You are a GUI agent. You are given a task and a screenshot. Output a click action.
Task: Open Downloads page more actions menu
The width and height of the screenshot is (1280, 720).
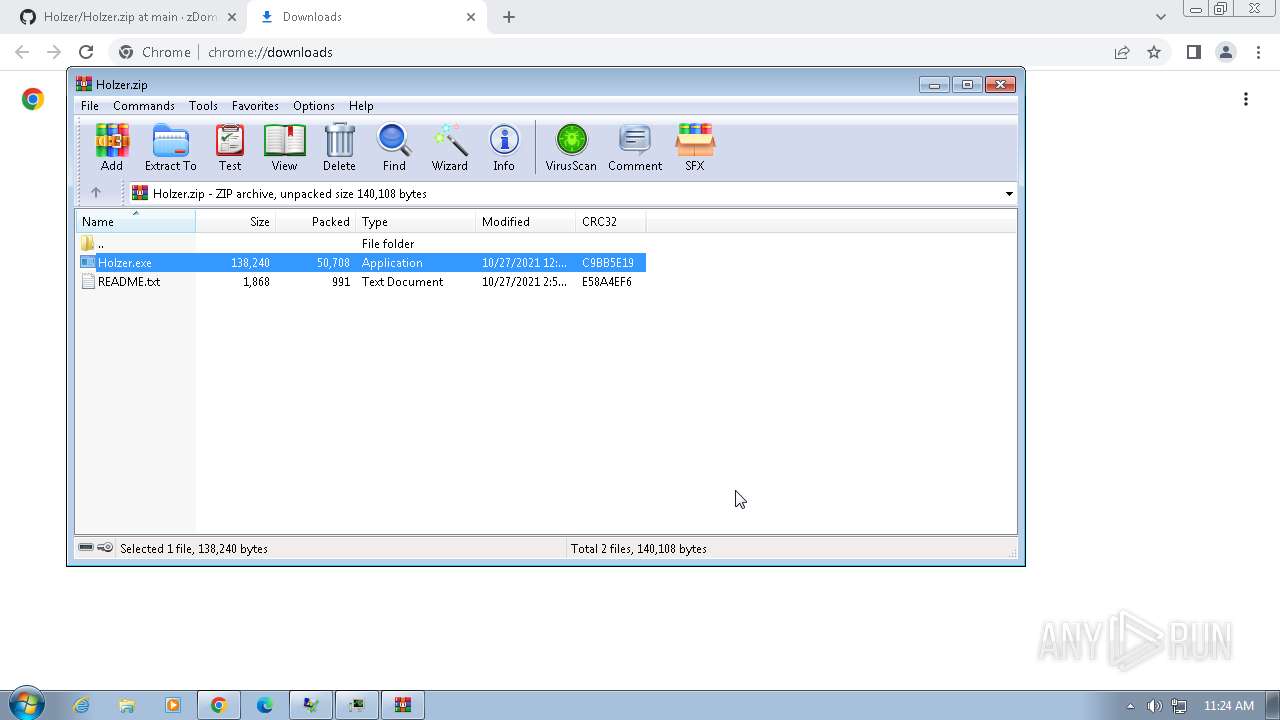coord(1246,99)
